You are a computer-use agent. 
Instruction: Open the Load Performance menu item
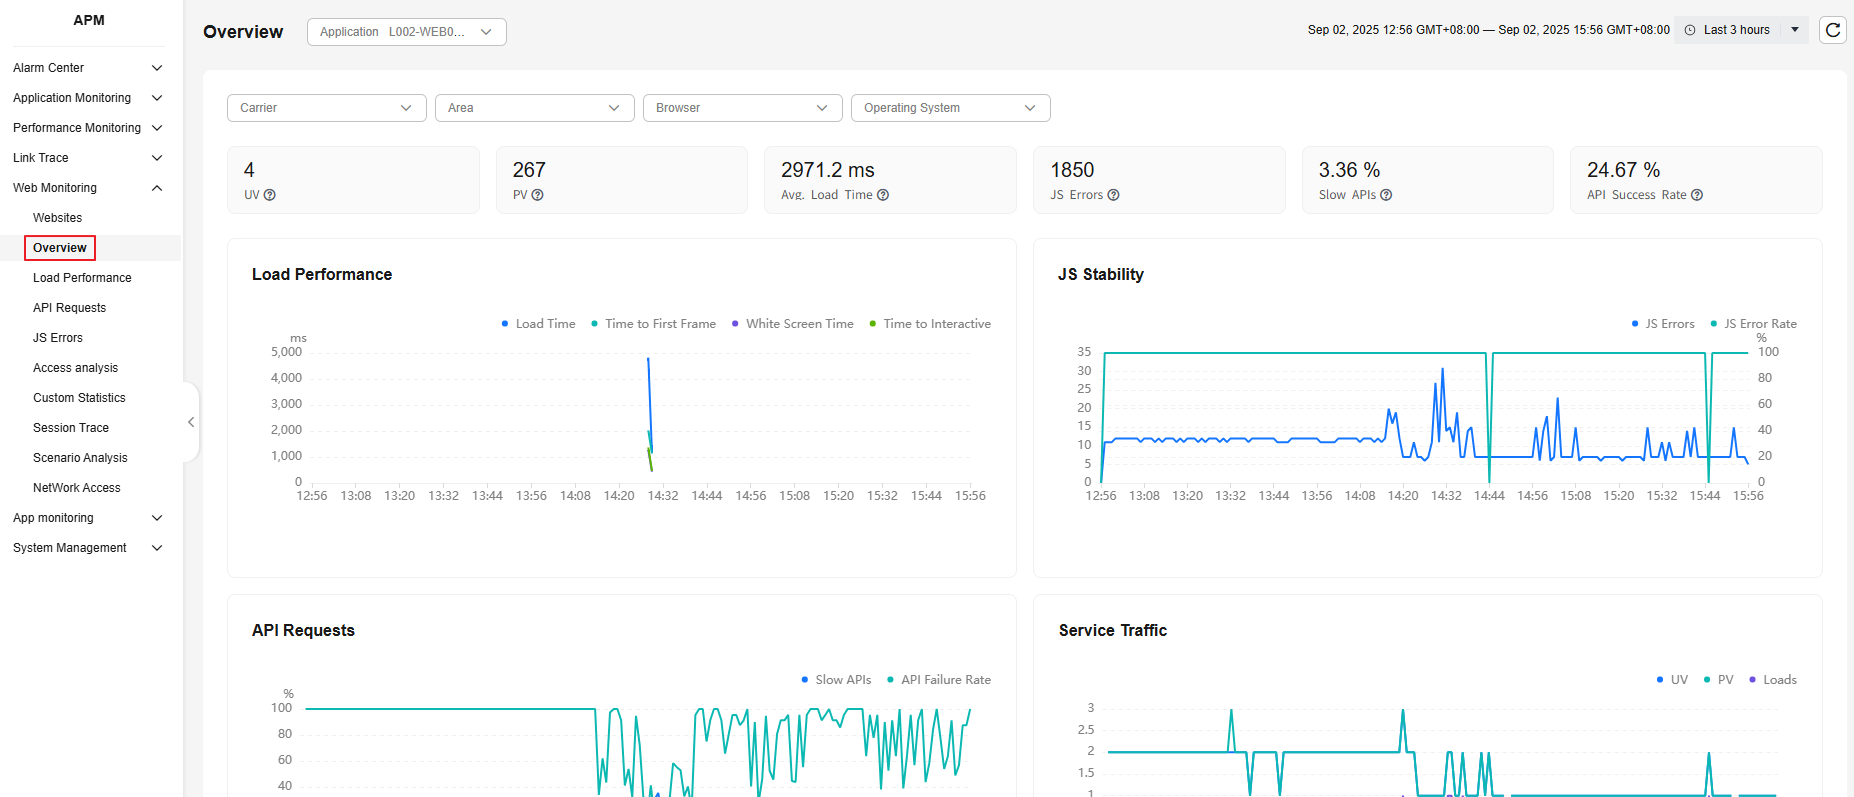(82, 278)
